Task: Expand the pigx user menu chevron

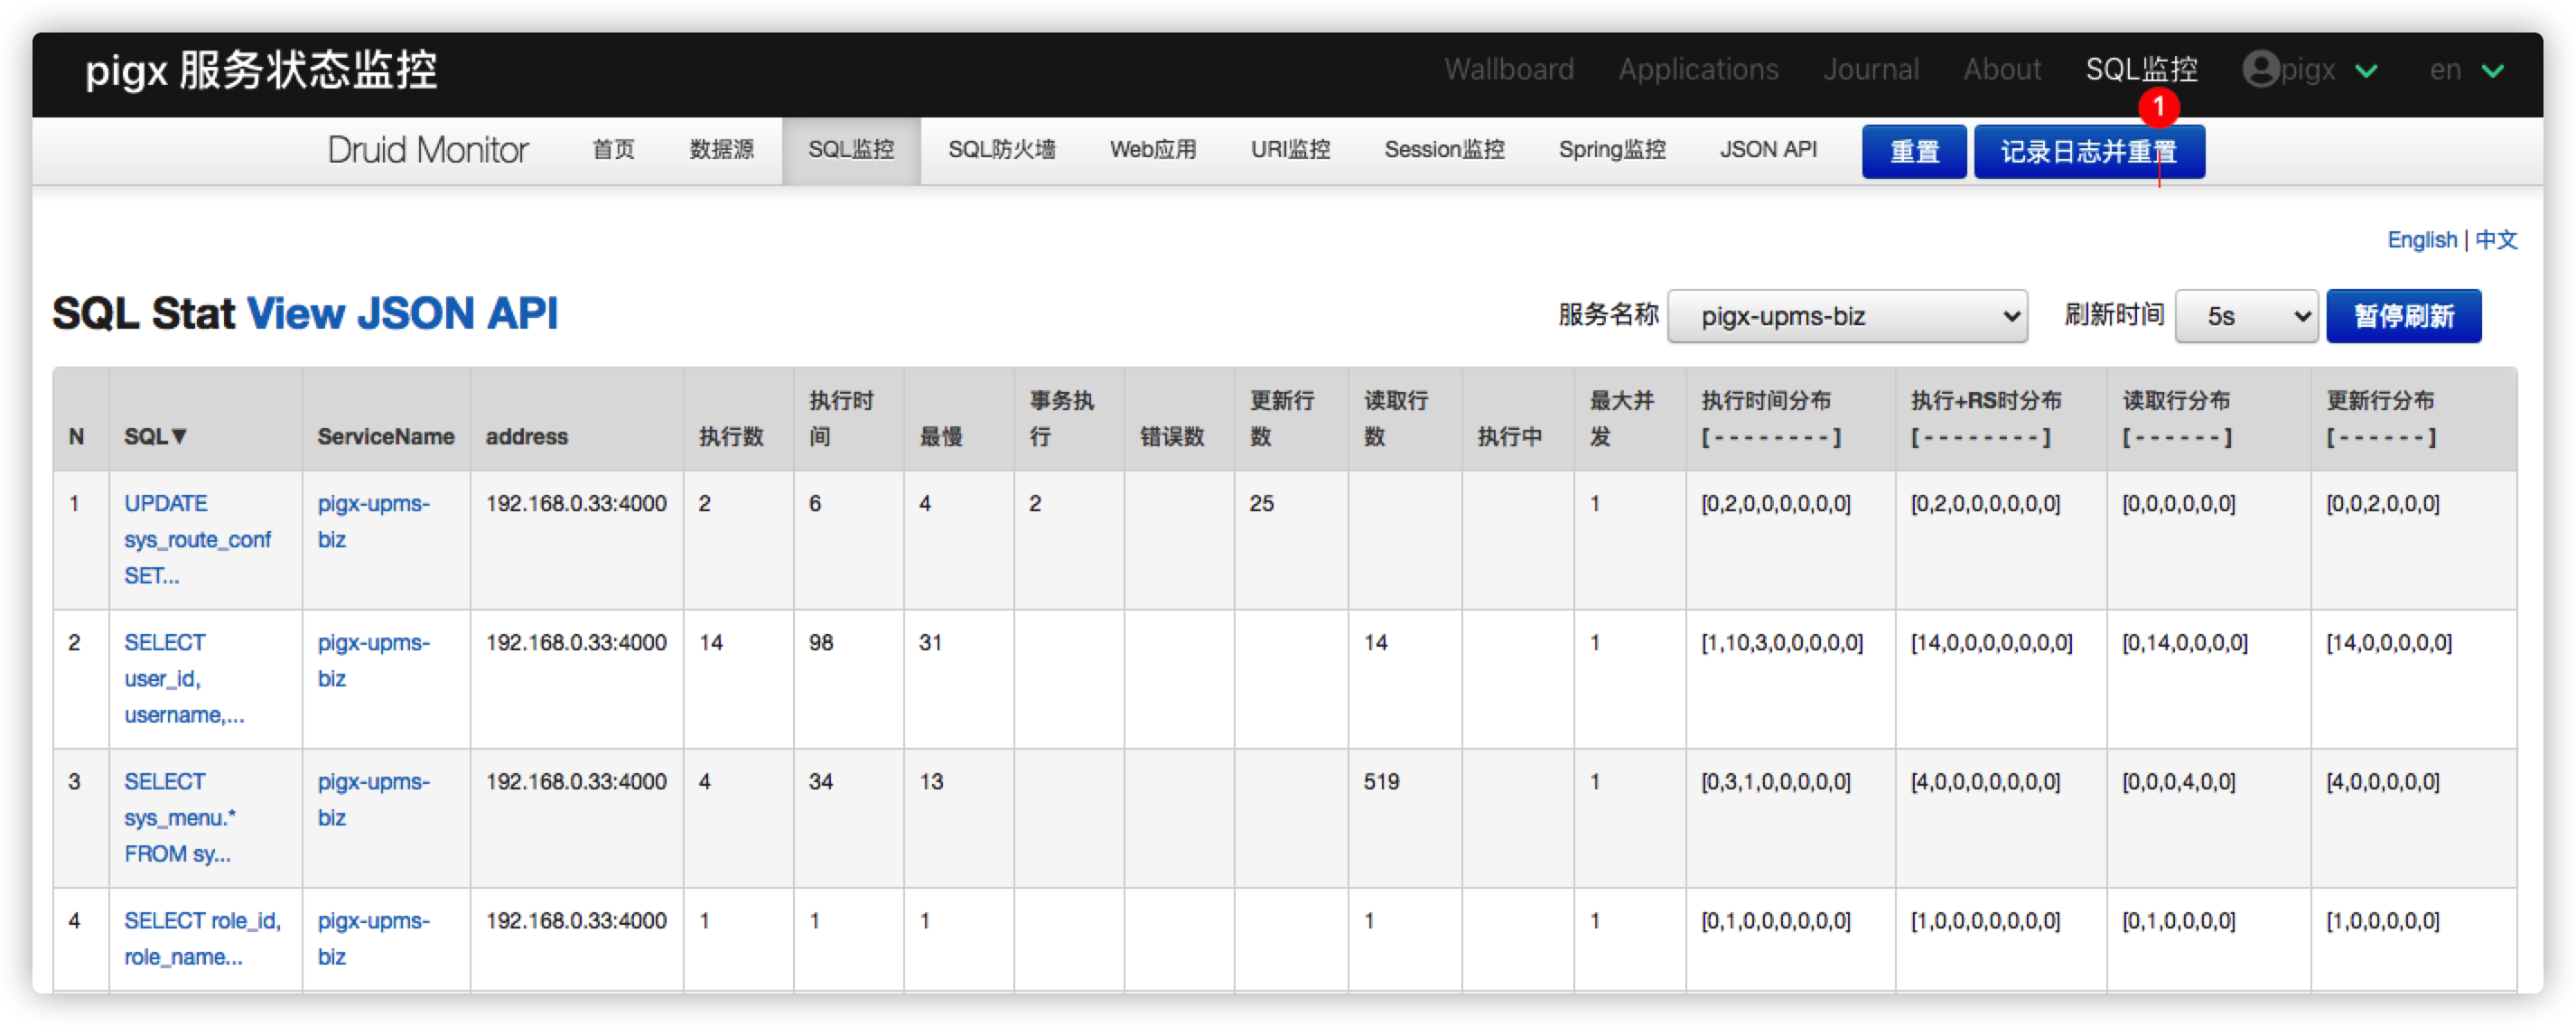Action: coord(2366,71)
